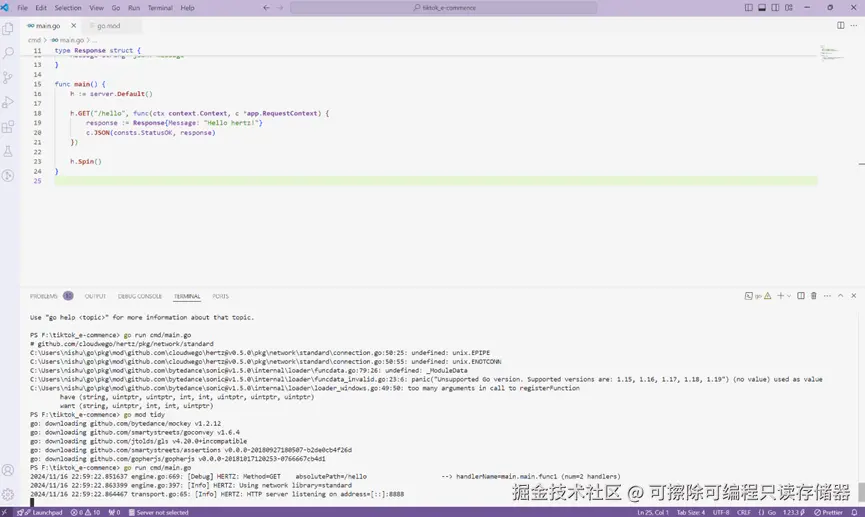Kill the terminal with trash icon
Viewport: 865px width, 517px height.
point(814,296)
